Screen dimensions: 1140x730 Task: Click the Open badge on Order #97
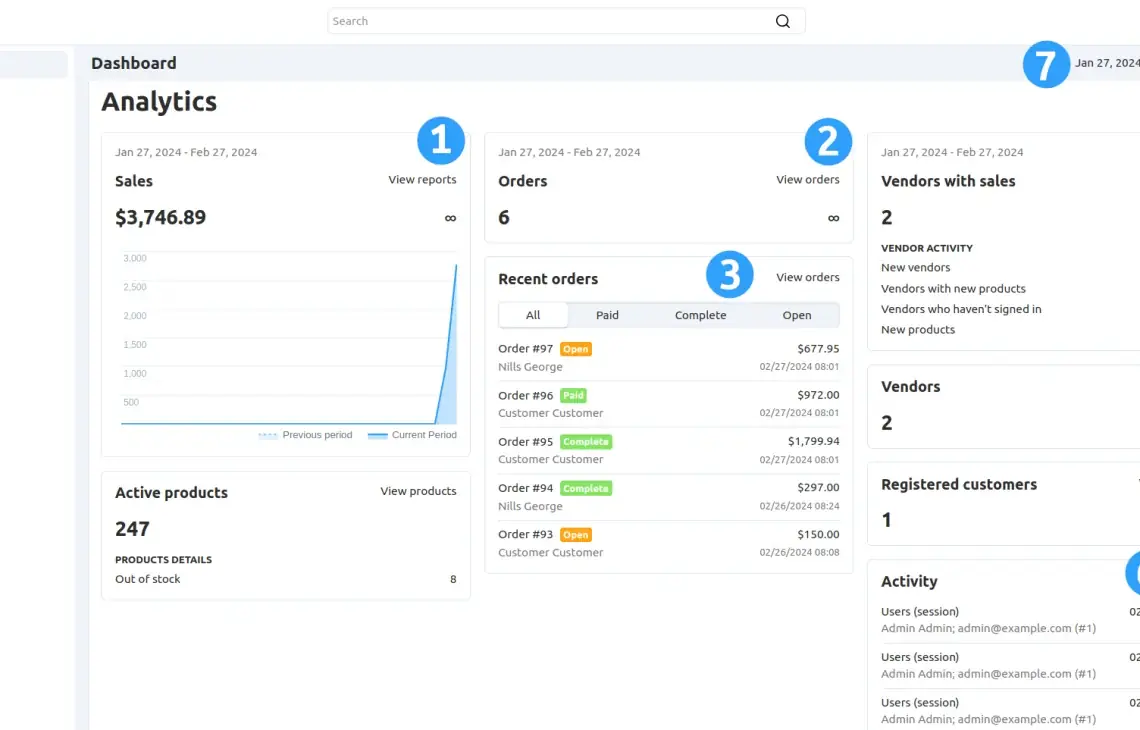point(576,349)
